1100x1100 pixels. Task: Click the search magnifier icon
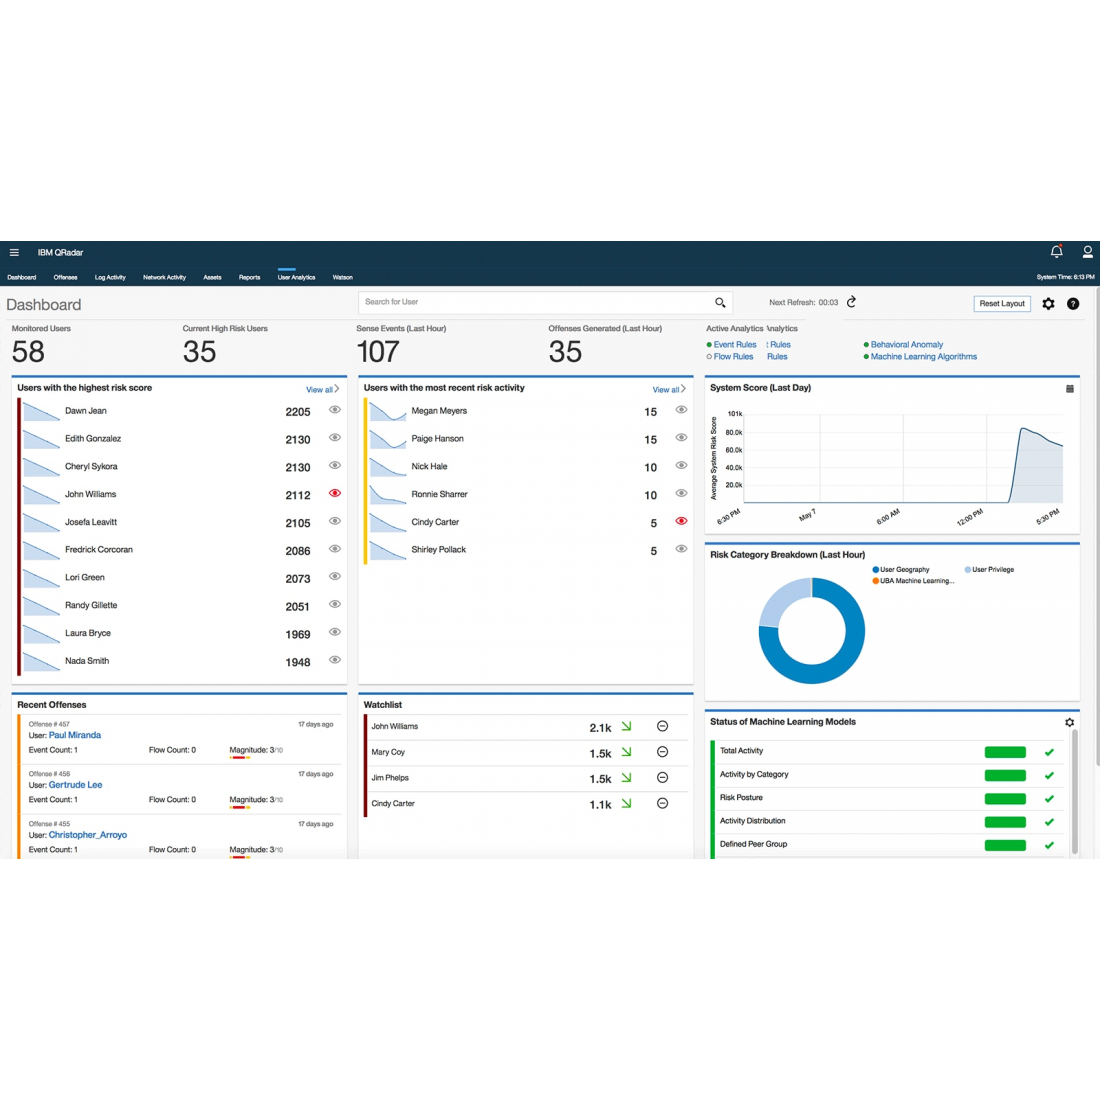720,302
